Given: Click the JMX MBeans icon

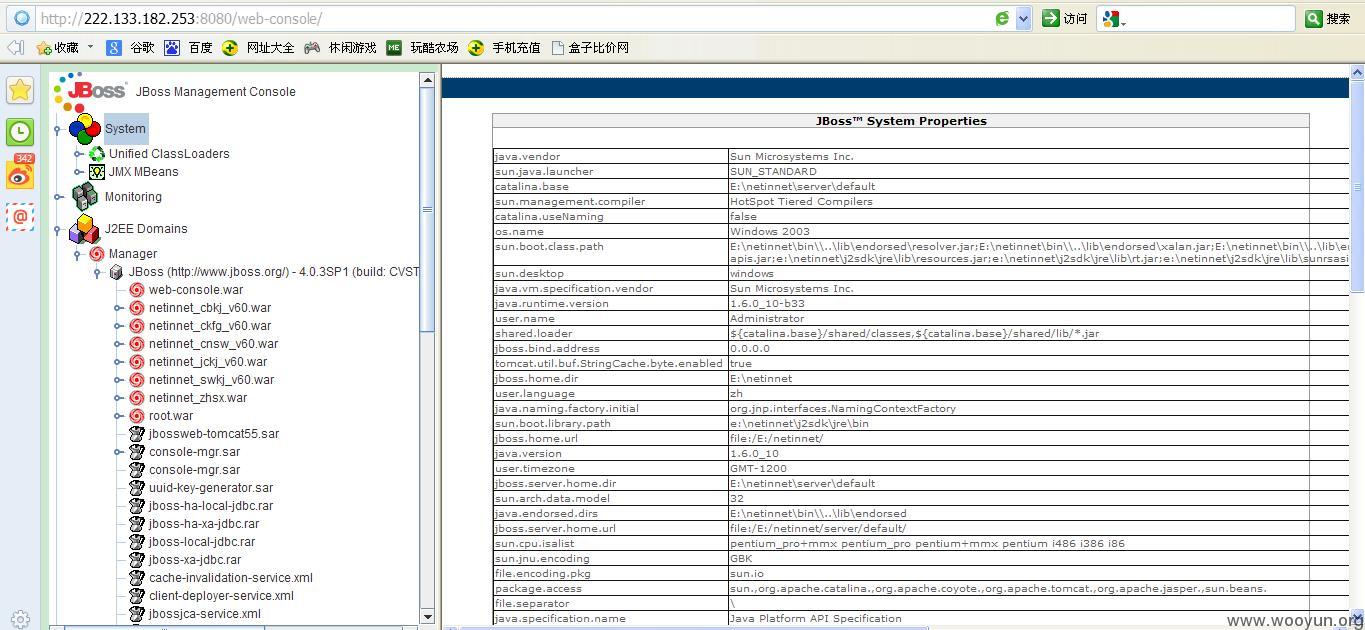Looking at the screenshot, I should click(x=97, y=172).
